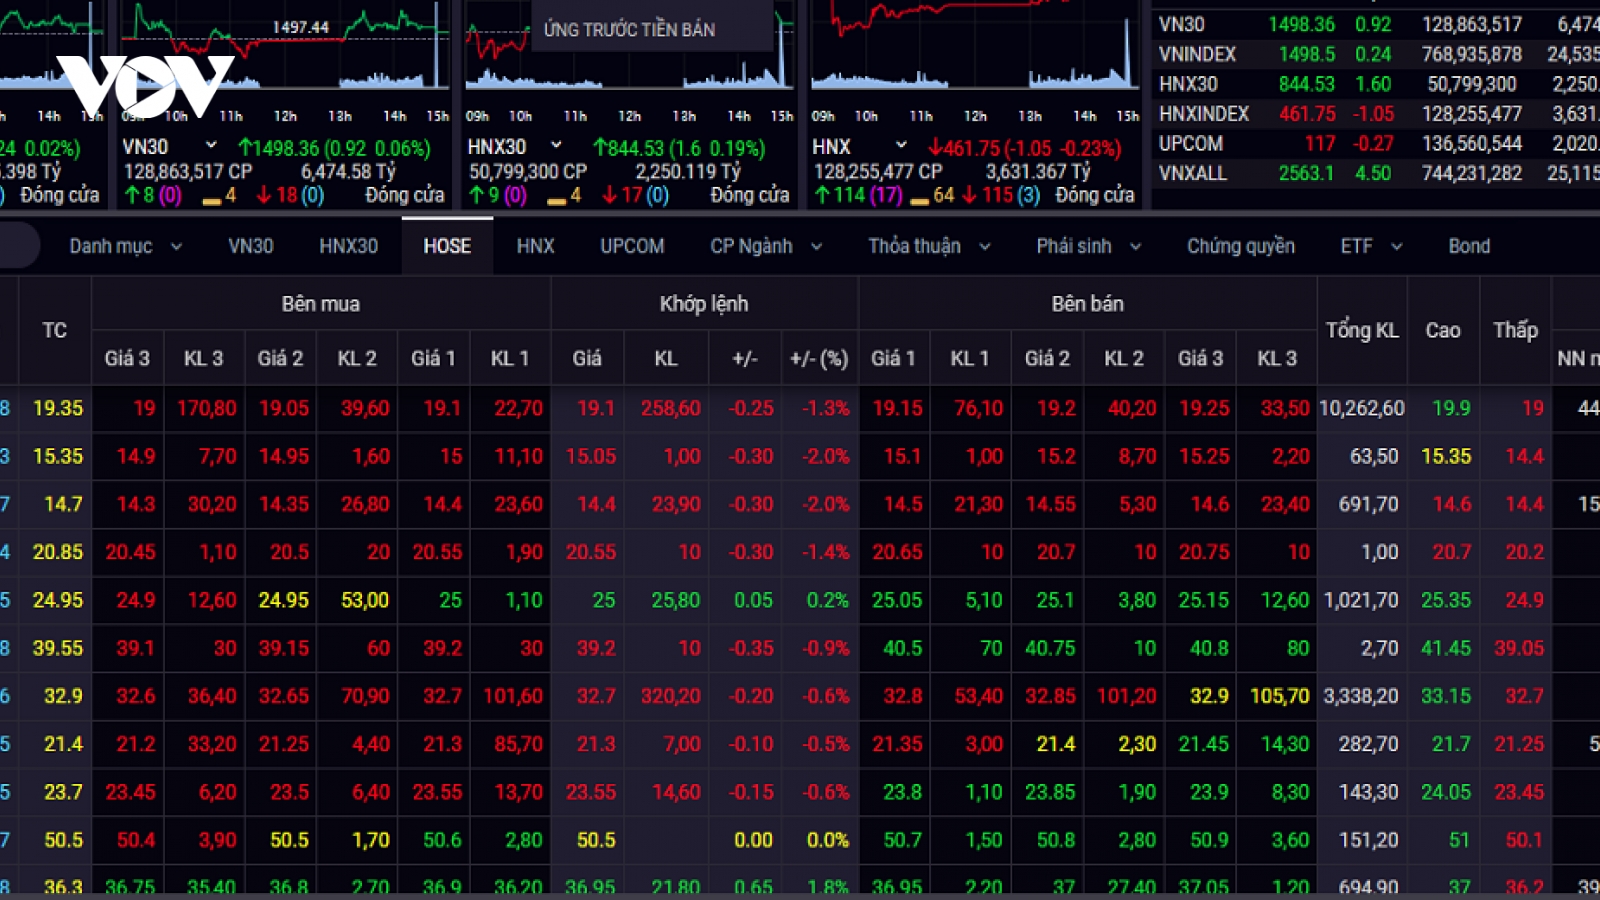This screenshot has height=900, width=1600.
Task: Click reference price 39.55 cell
Action: click(x=57, y=648)
